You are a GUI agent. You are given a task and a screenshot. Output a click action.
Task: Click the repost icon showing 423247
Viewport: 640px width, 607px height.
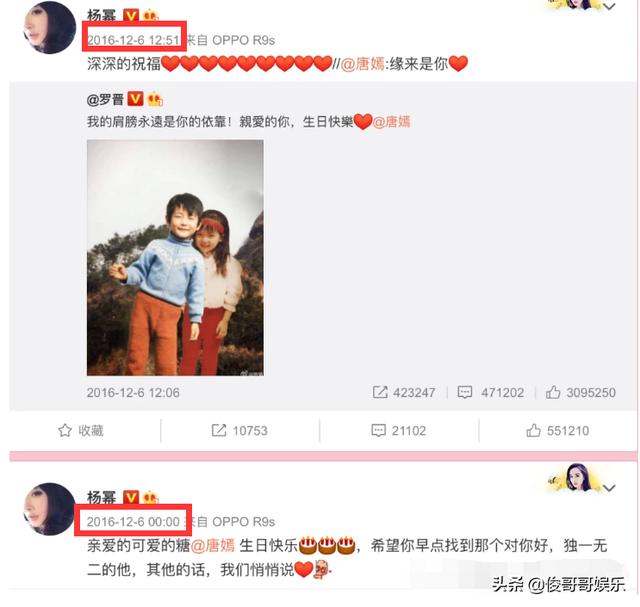coord(380,392)
